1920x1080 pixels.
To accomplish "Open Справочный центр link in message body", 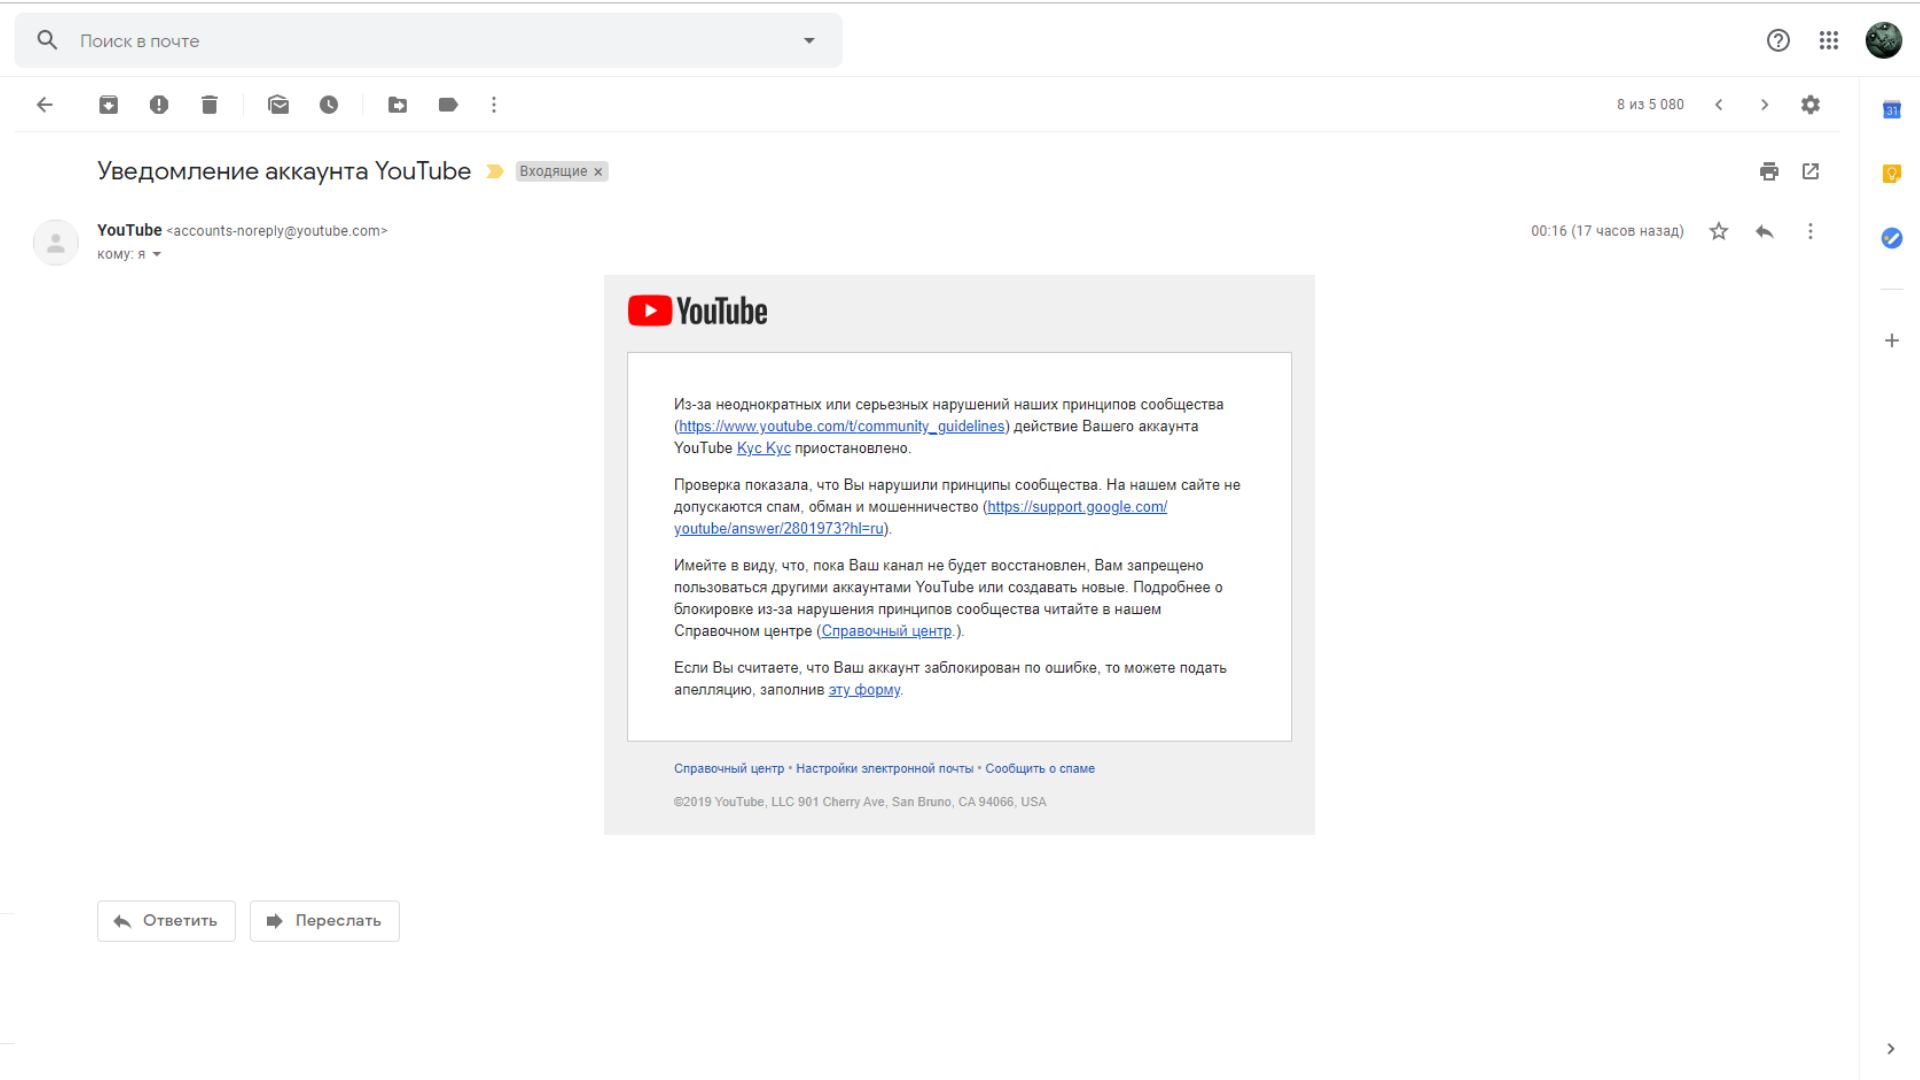I will pyautogui.click(x=887, y=632).
